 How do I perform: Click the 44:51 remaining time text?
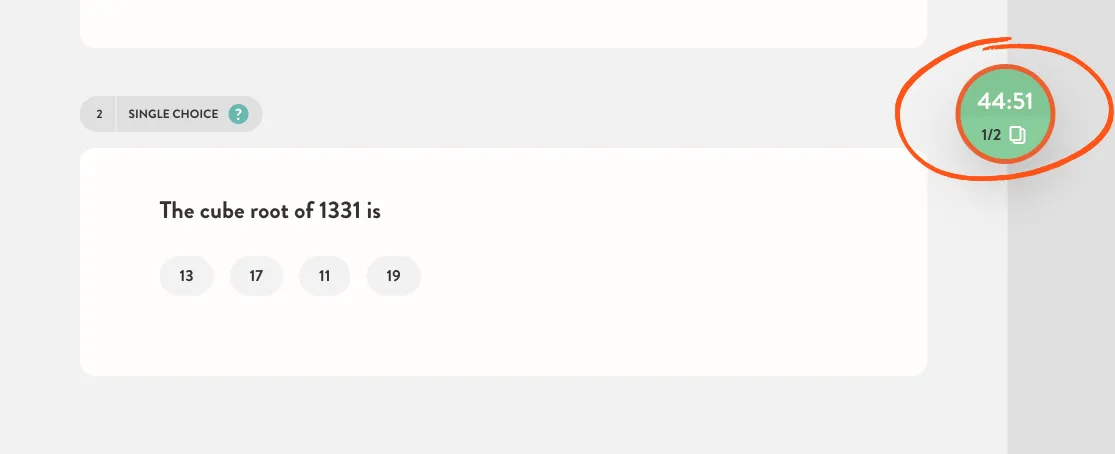click(x=1005, y=102)
